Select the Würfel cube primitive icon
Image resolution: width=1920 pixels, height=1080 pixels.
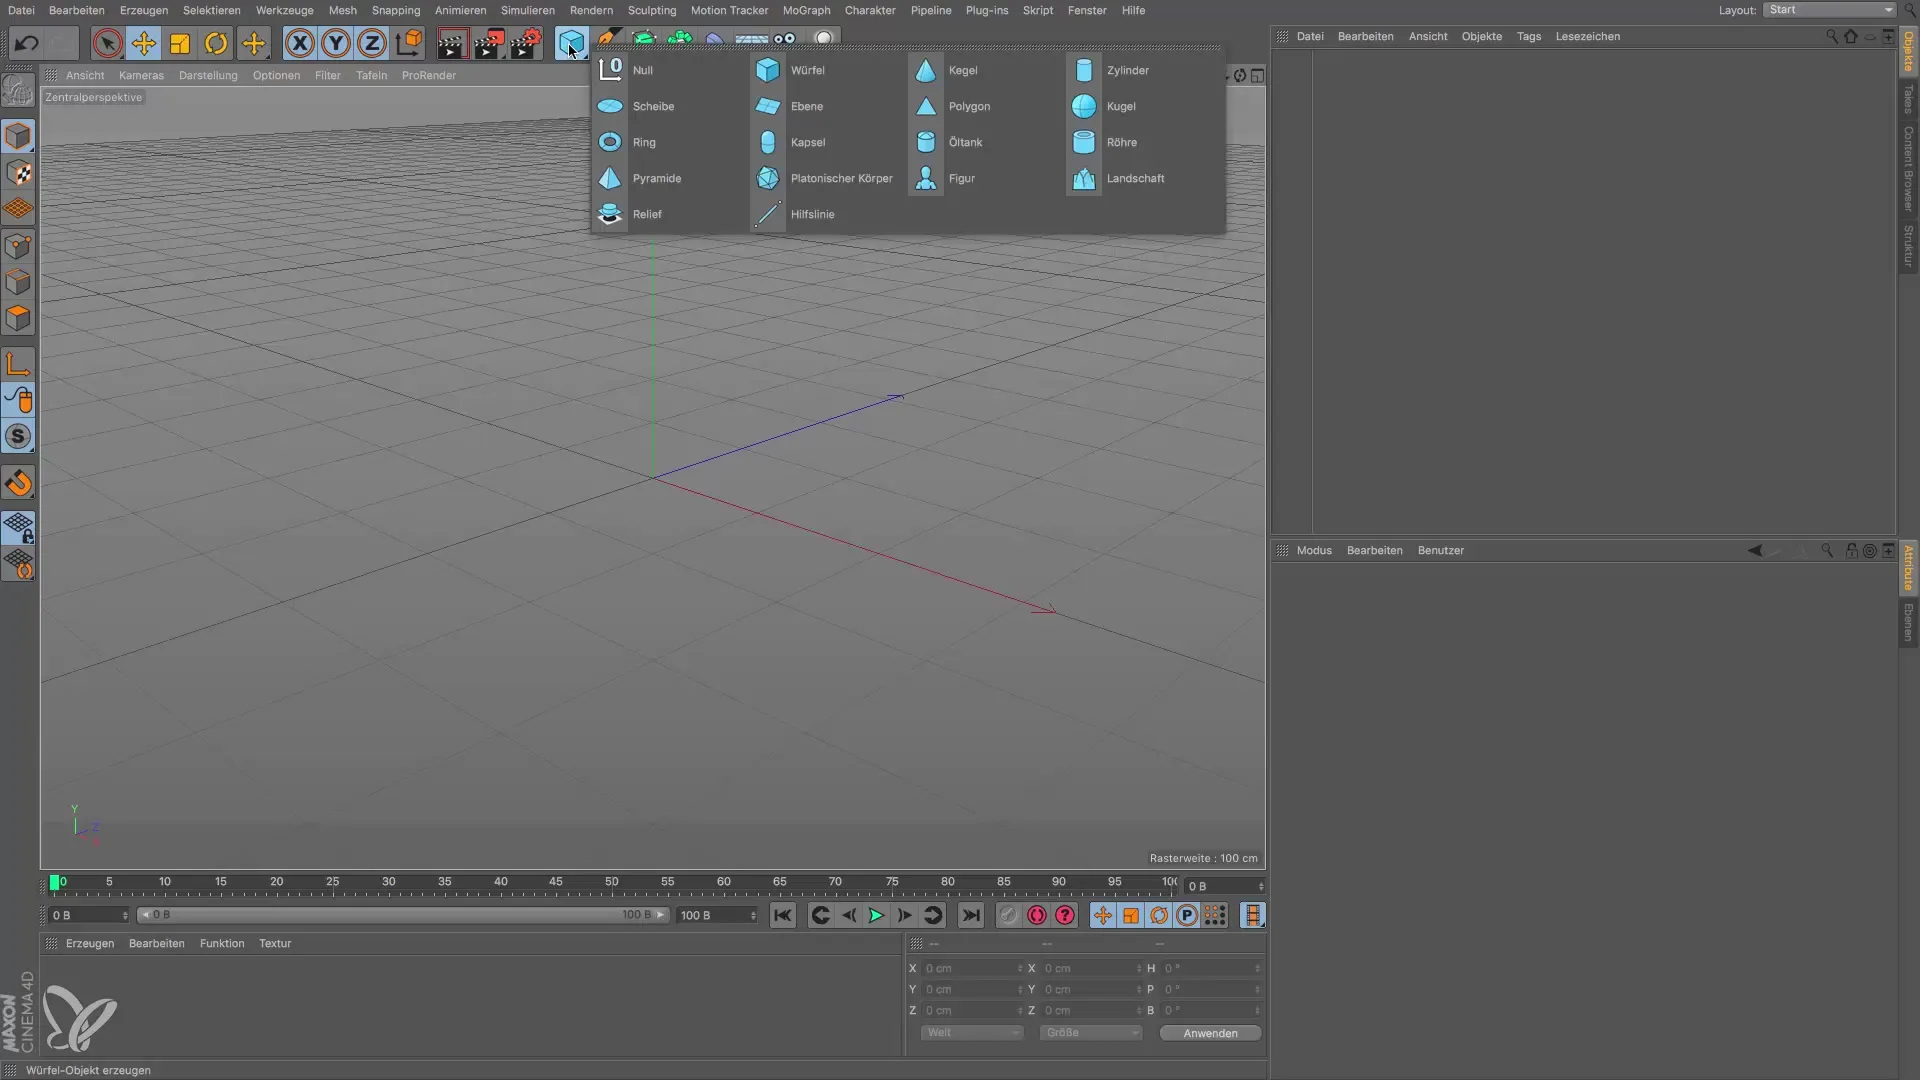[768, 70]
